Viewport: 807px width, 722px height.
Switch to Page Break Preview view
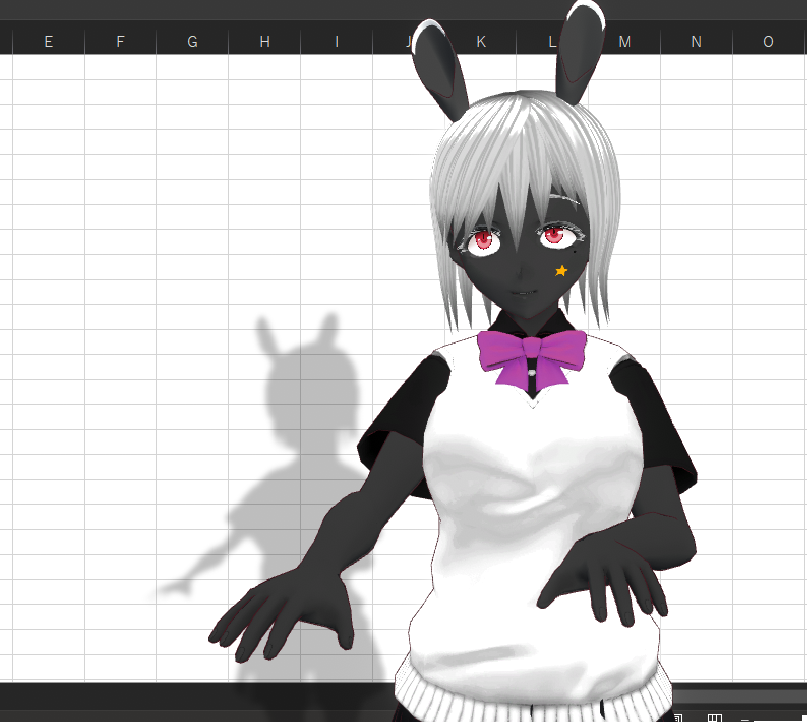coord(714,717)
